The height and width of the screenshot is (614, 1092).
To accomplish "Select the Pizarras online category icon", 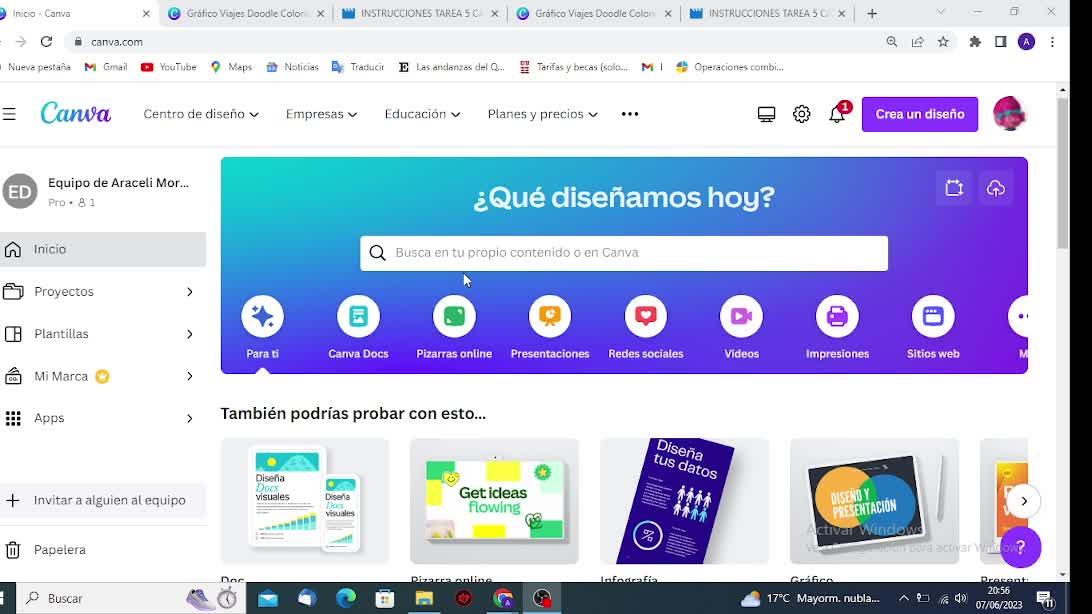I will (454, 316).
